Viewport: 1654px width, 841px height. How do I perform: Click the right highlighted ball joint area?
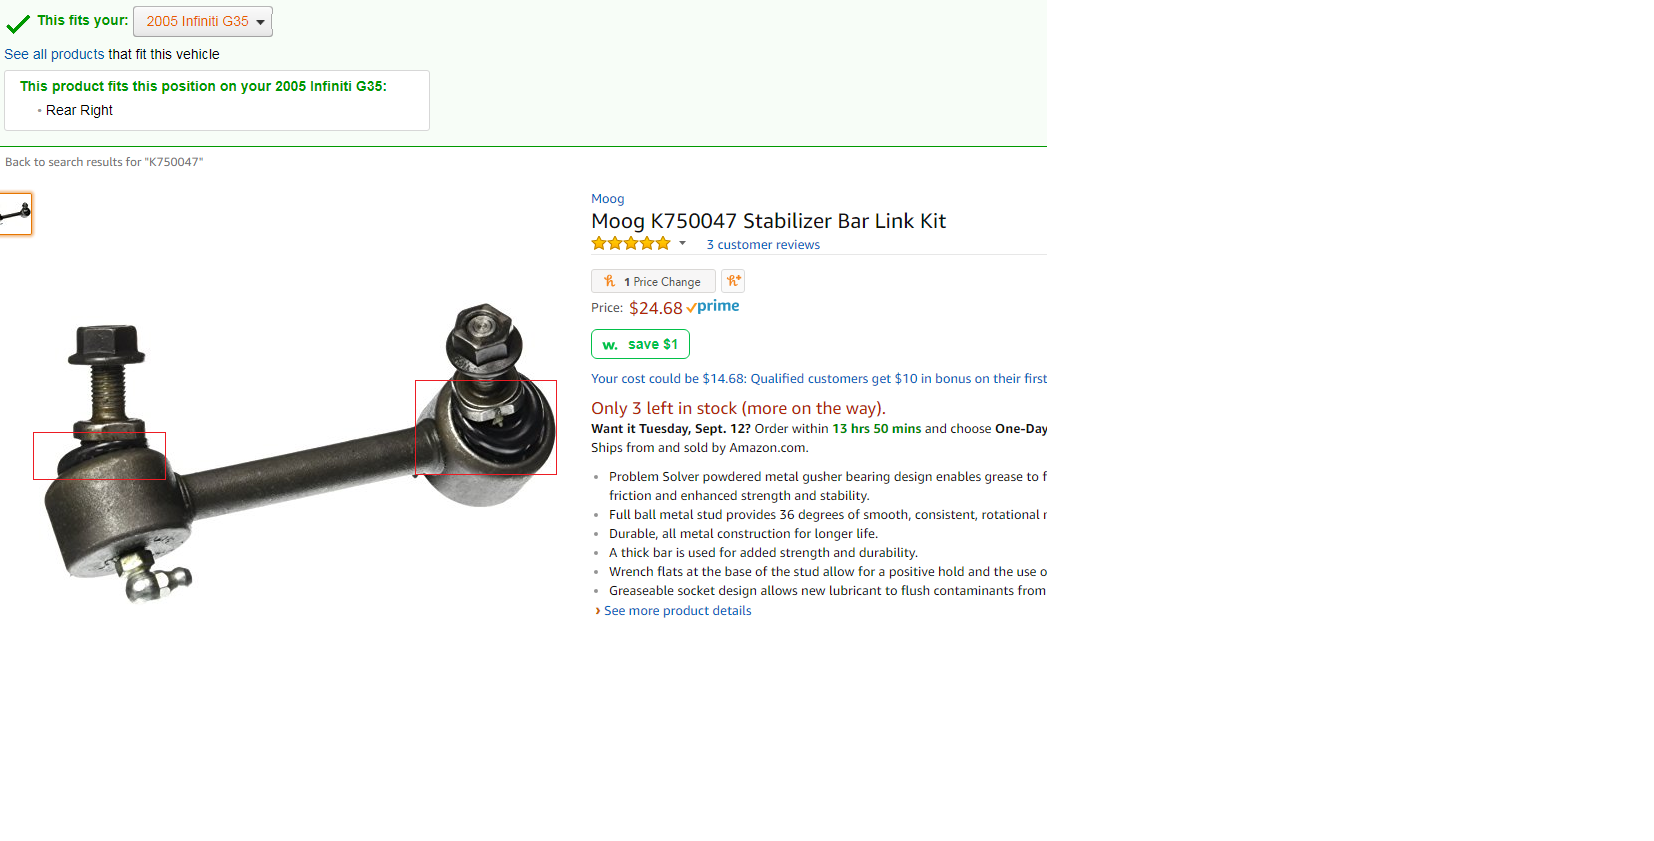tap(486, 427)
